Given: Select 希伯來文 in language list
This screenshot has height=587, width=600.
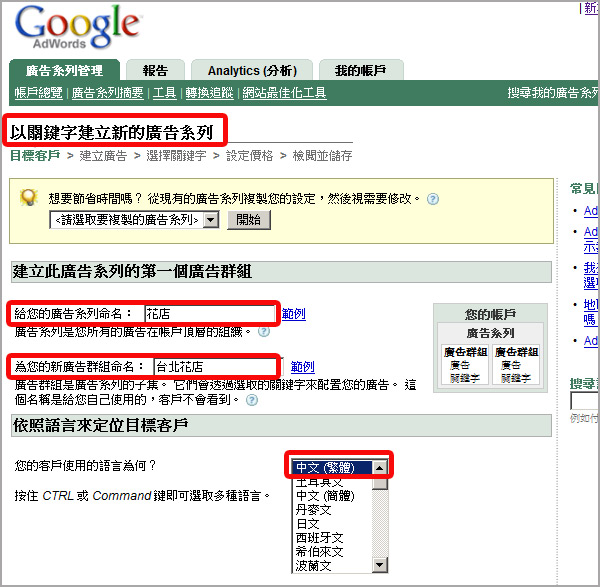Looking at the screenshot, I should click(x=332, y=551).
